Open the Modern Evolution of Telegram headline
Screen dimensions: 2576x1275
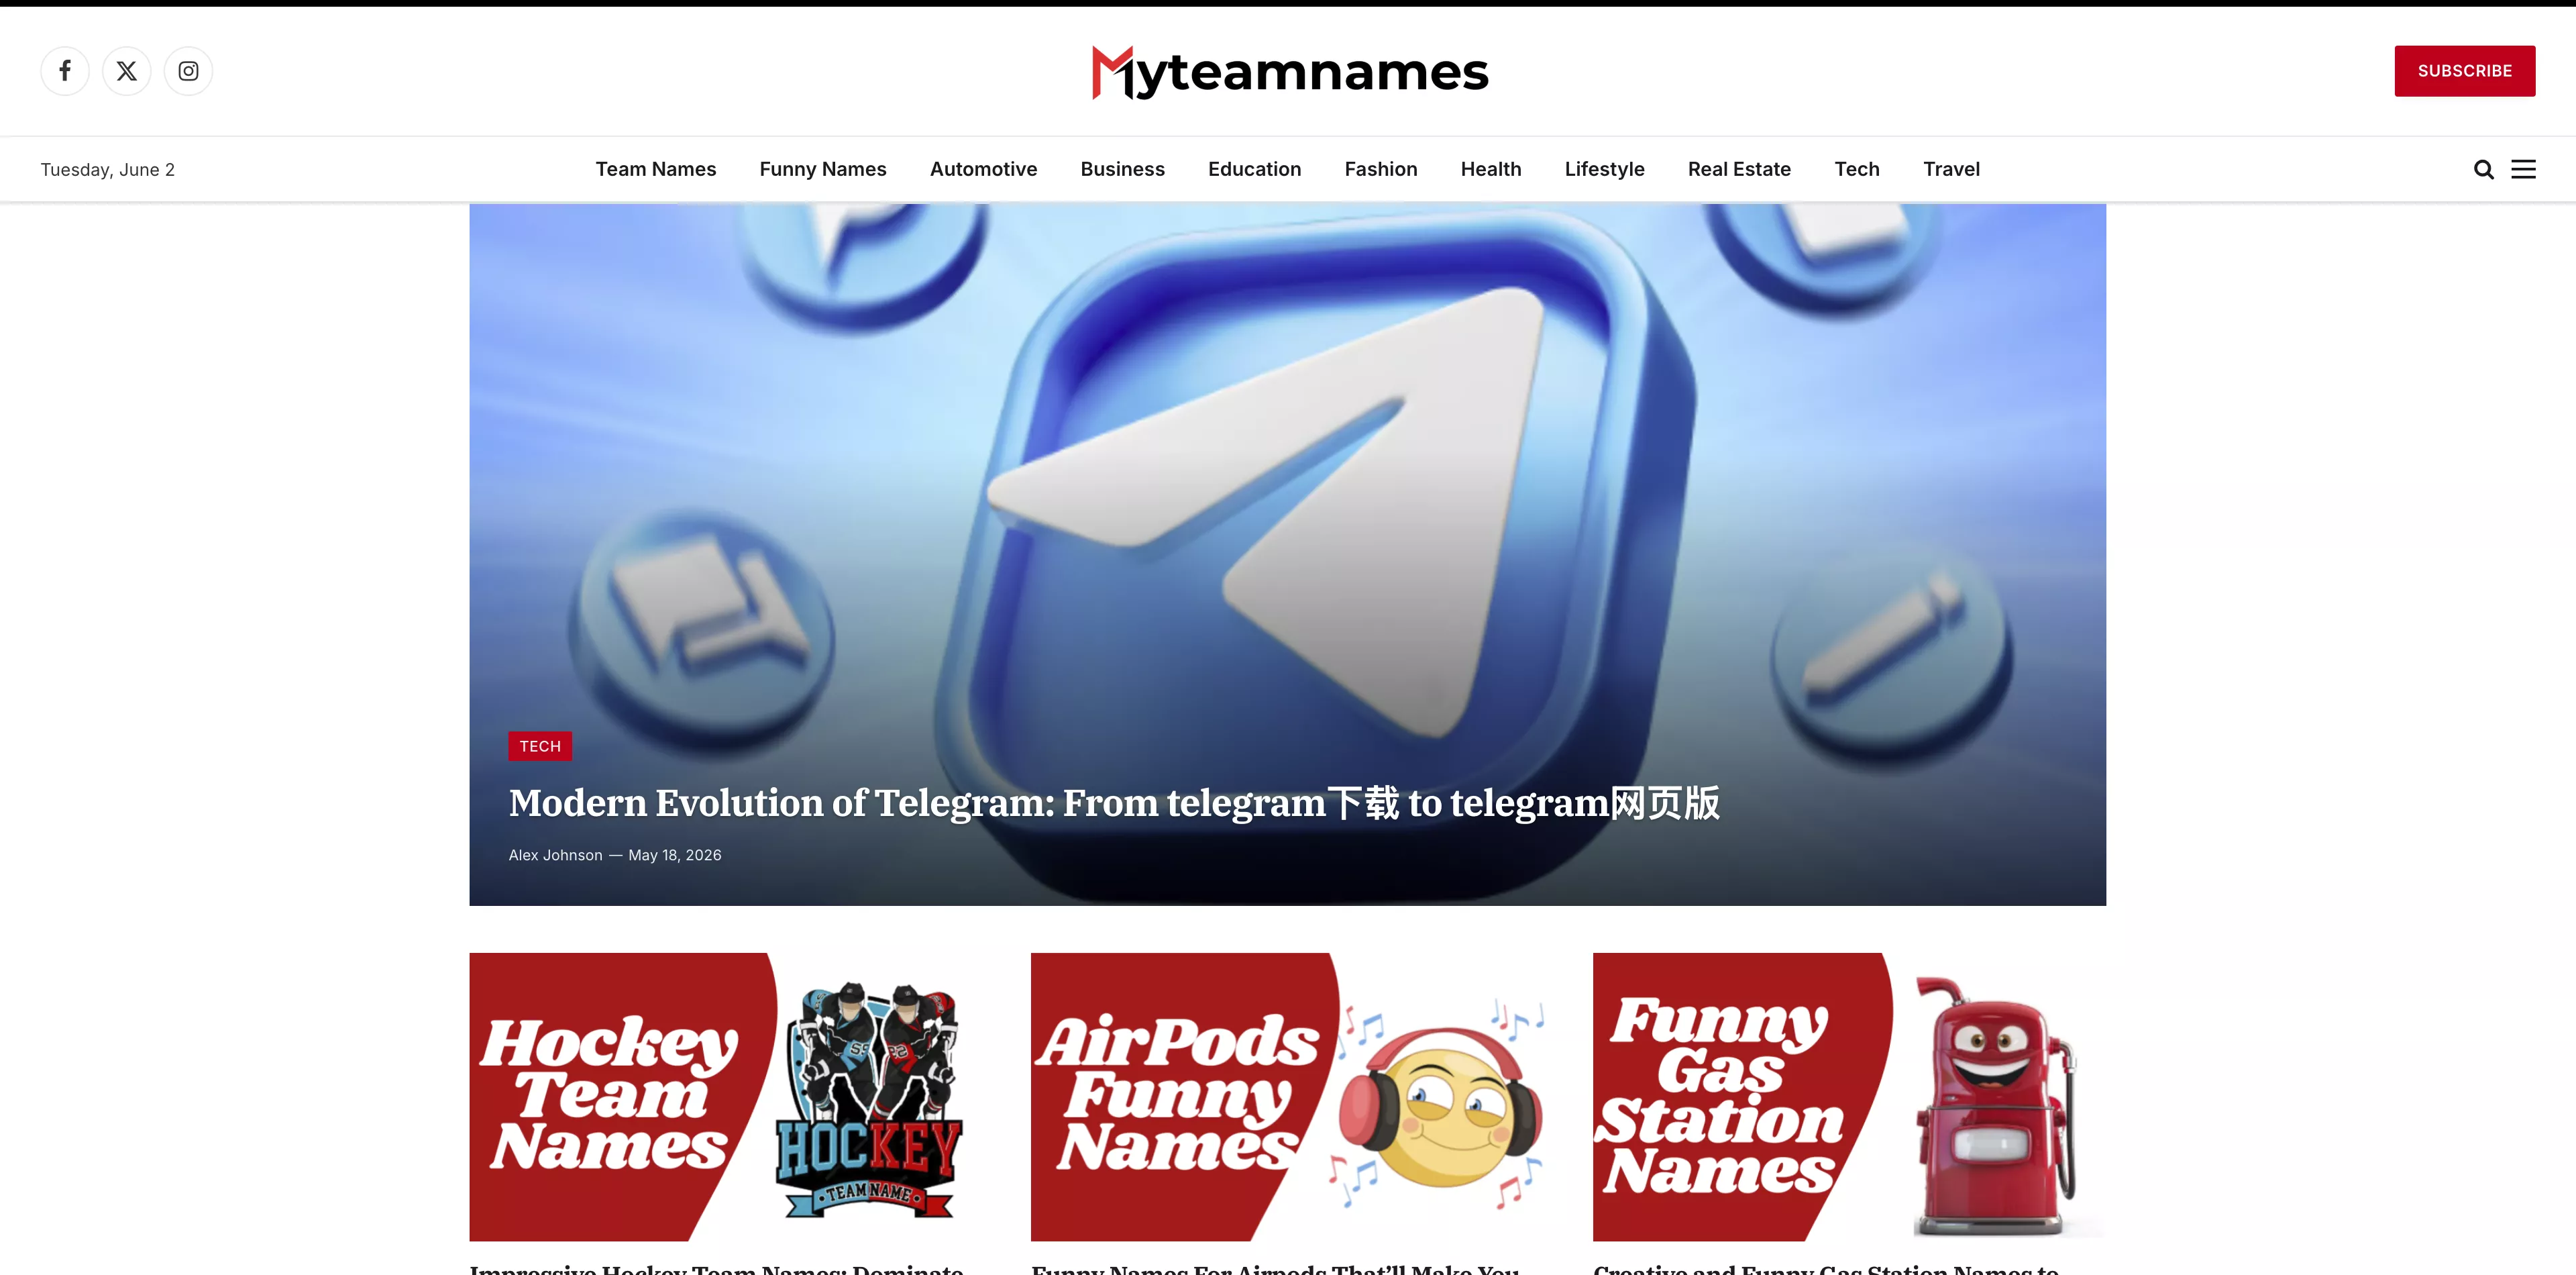click(1114, 803)
